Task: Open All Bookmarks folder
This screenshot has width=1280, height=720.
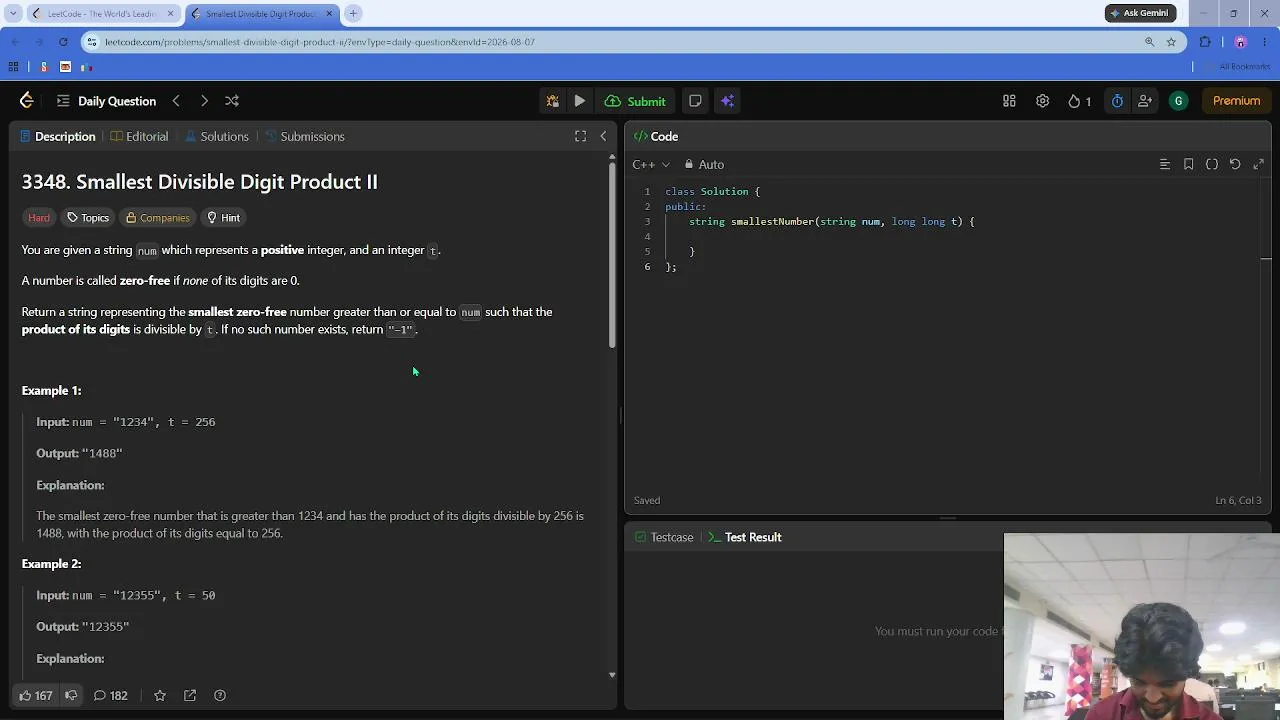Action: click(x=1238, y=67)
